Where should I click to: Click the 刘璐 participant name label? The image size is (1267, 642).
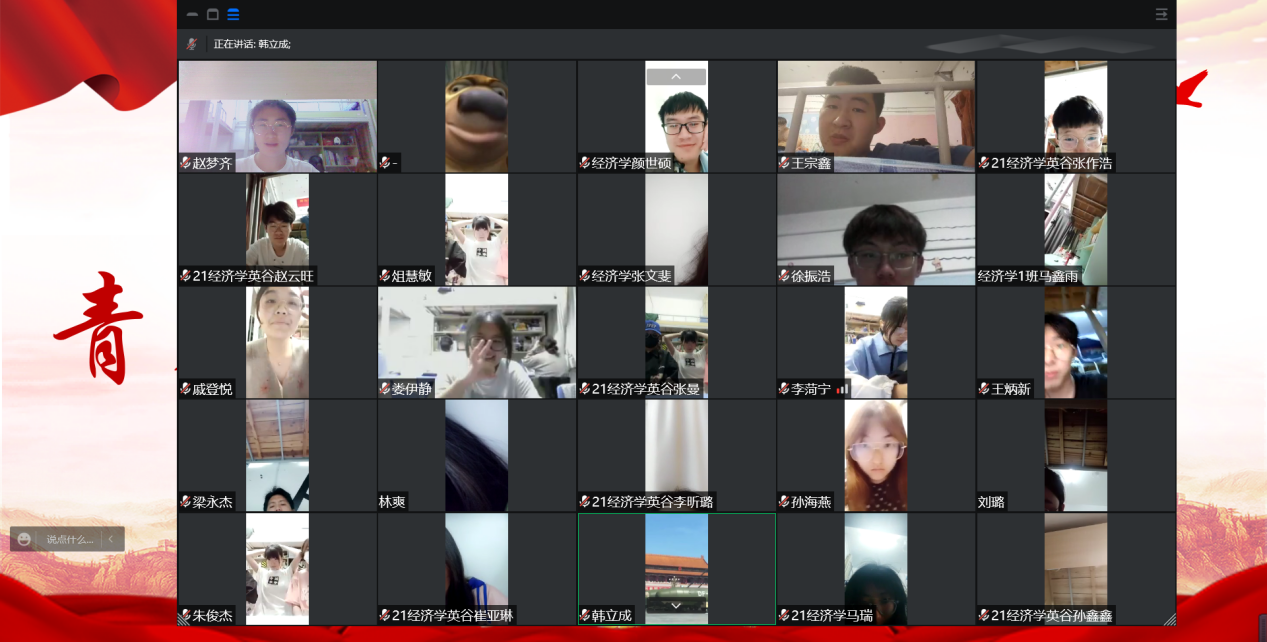click(x=991, y=502)
